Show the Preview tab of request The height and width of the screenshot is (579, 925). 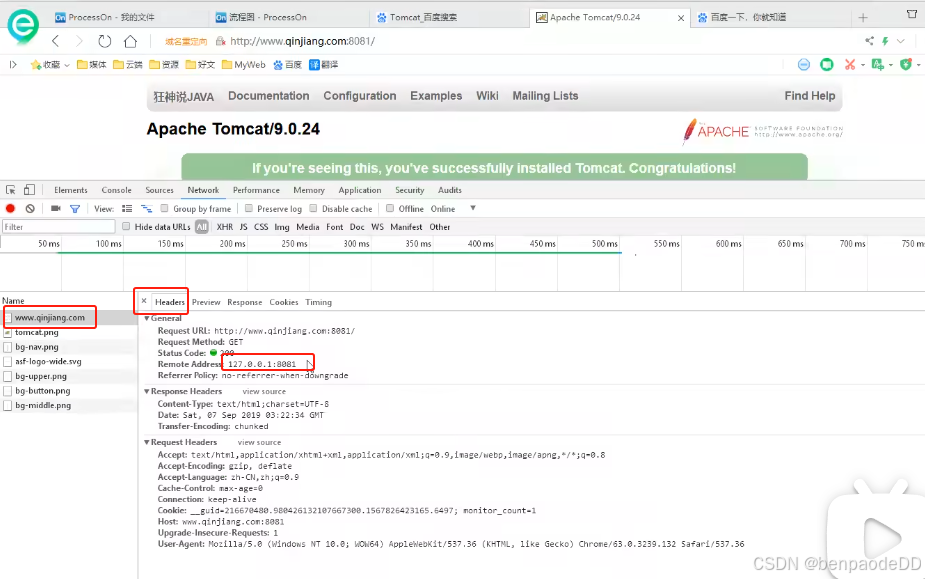(x=206, y=302)
